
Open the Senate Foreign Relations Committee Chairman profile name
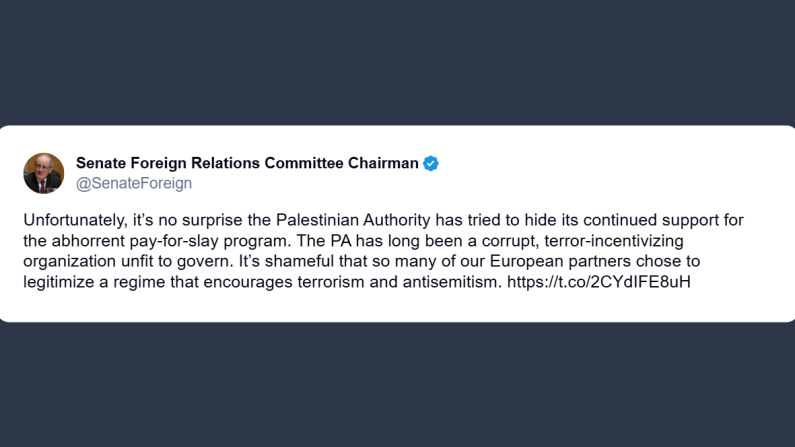pos(247,163)
